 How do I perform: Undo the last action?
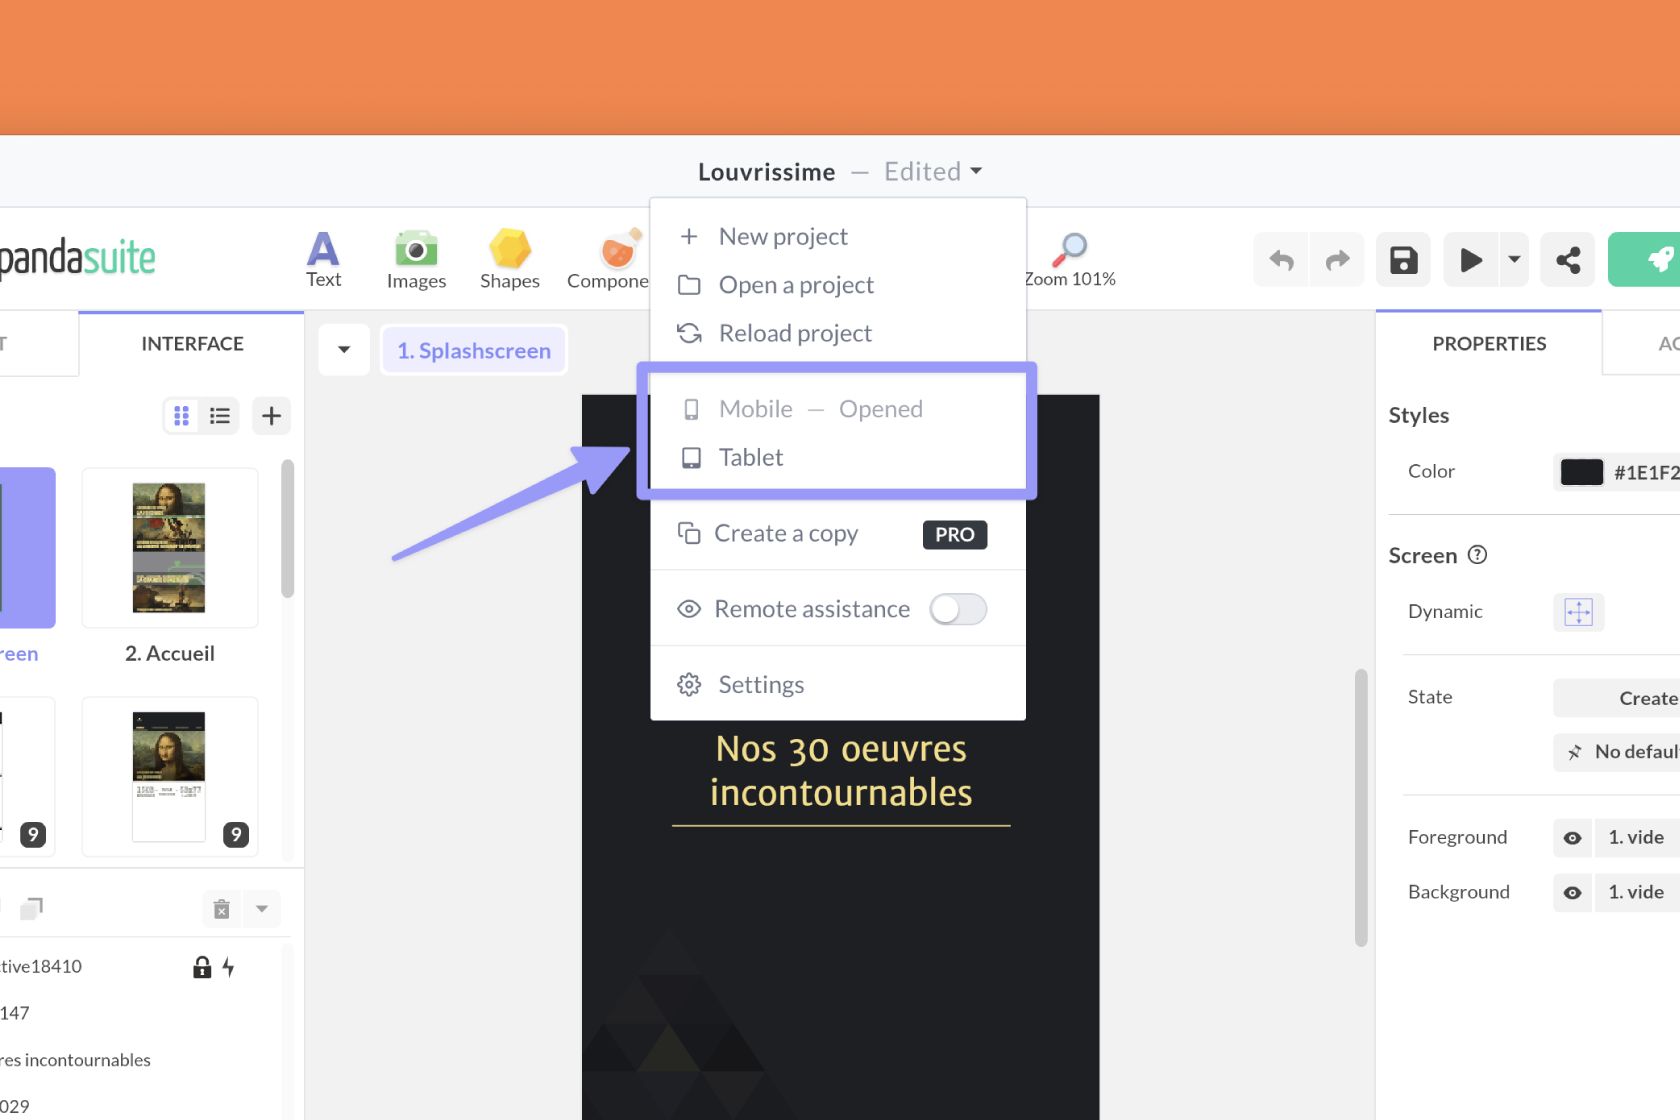(x=1280, y=259)
